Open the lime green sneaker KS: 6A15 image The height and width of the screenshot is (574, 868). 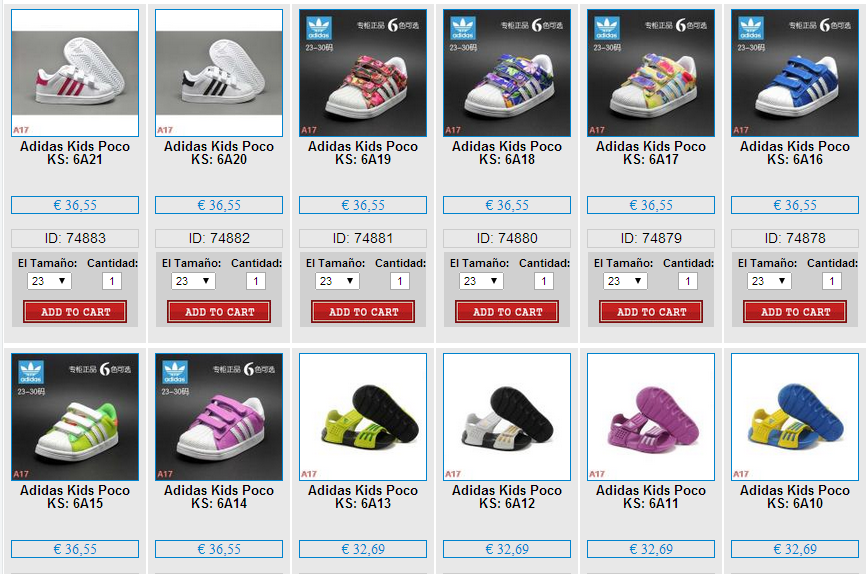click(x=75, y=417)
